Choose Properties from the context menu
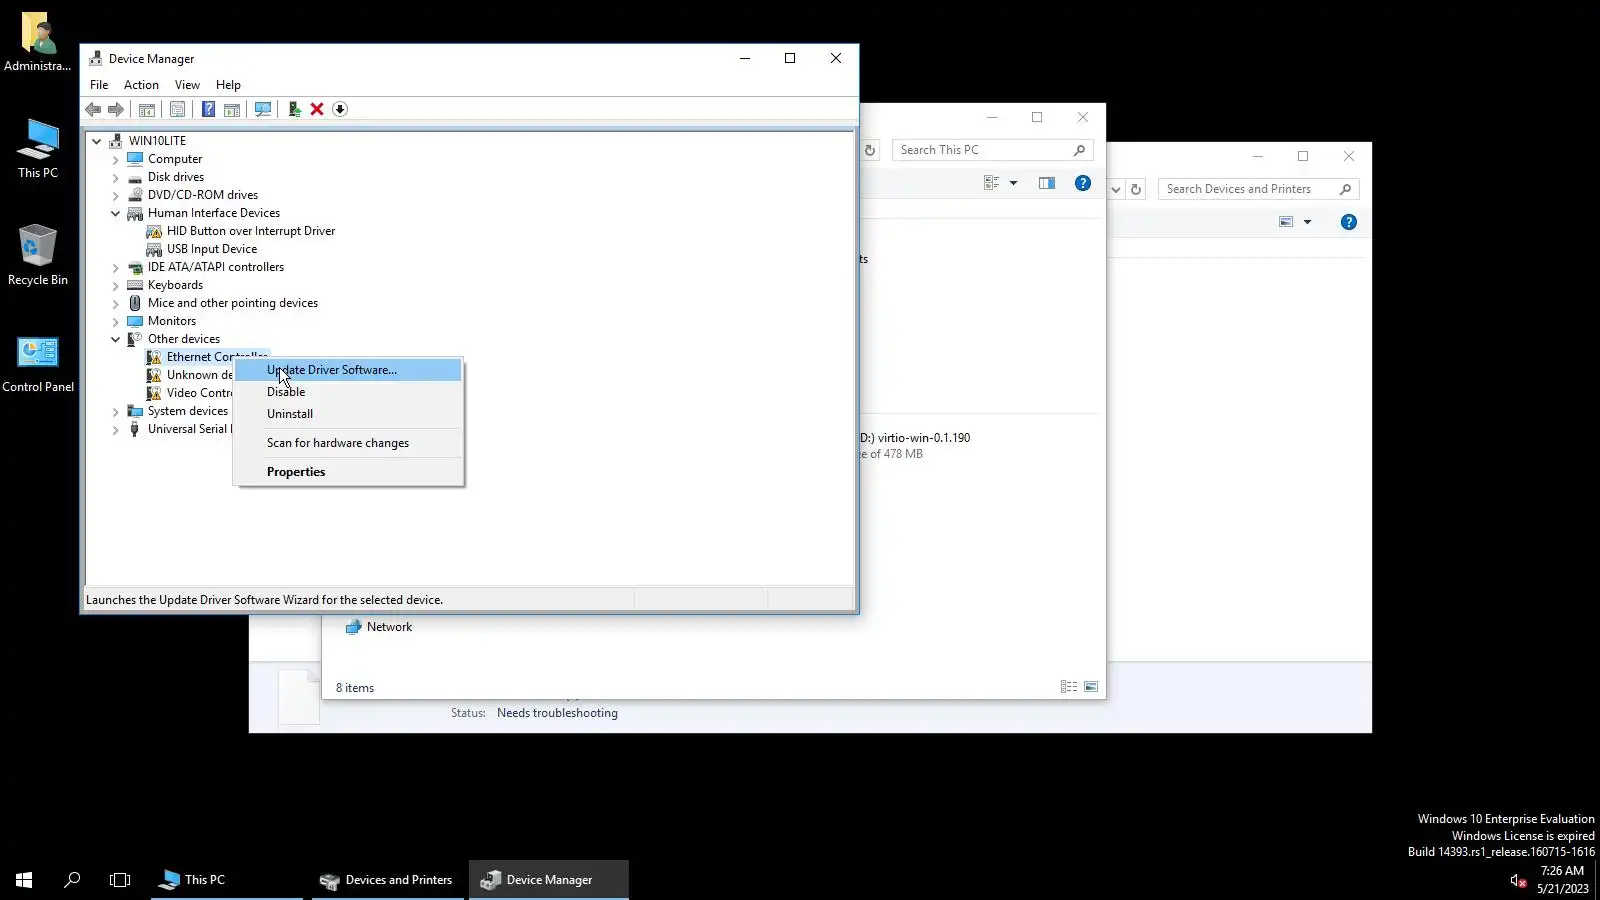 348,472
